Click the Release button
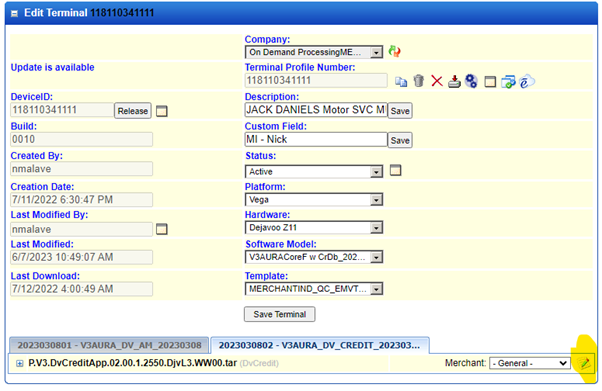 [132, 111]
